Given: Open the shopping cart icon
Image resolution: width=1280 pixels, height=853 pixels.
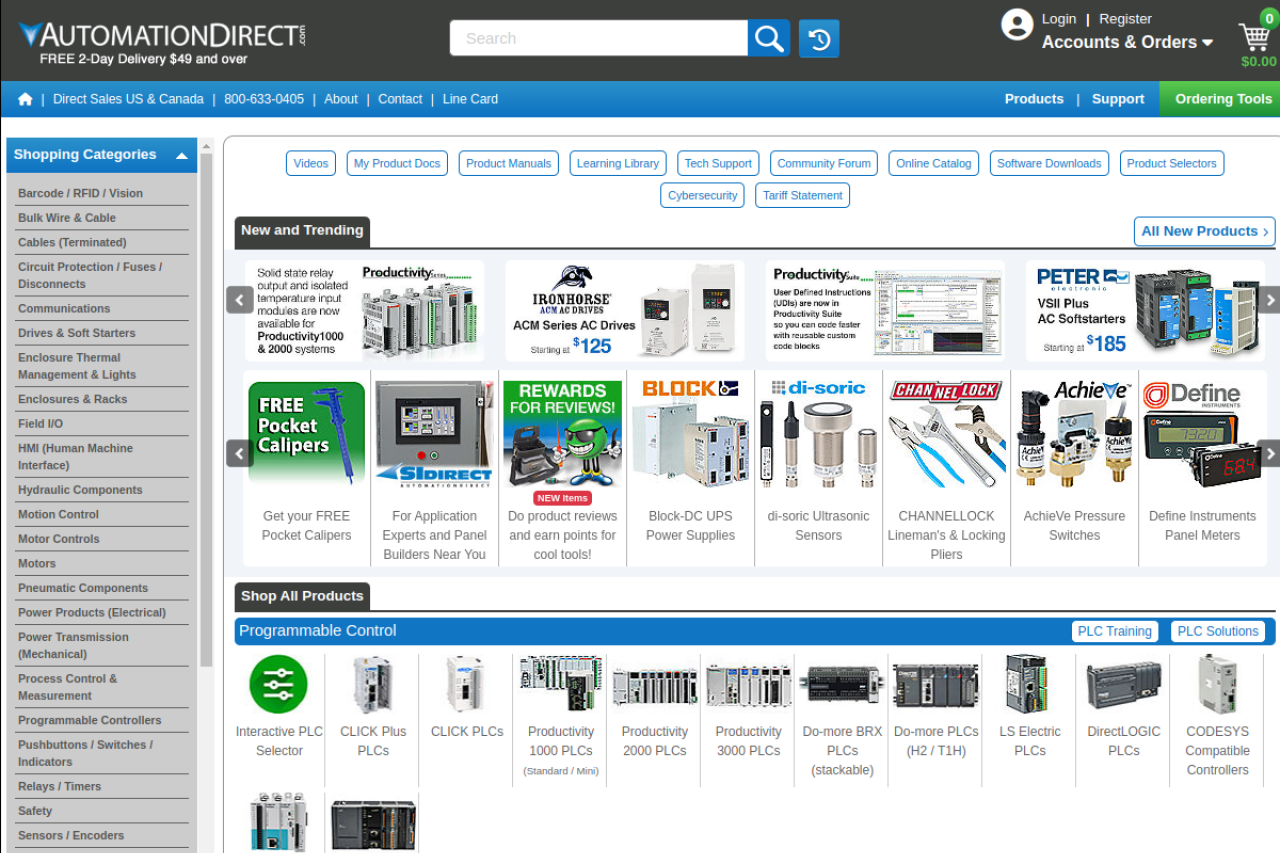Looking at the screenshot, I should [x=1255, y=38].
